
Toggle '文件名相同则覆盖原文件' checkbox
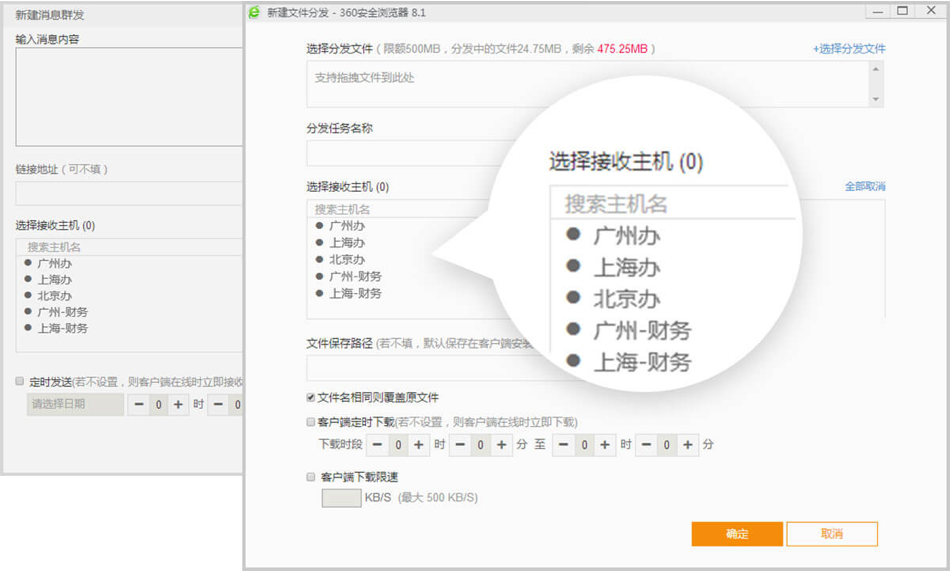311,397
